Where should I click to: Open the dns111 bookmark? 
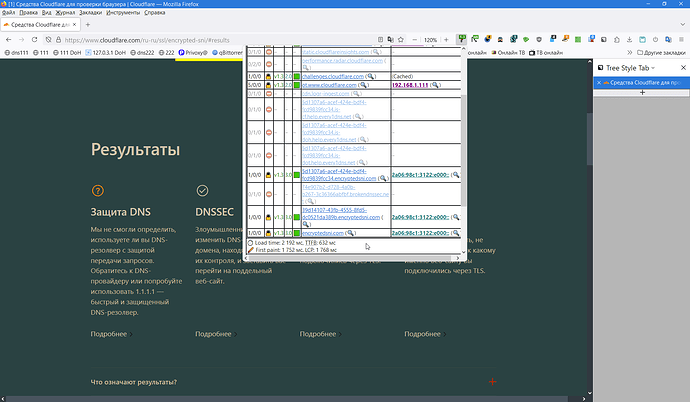click(16, 52)
